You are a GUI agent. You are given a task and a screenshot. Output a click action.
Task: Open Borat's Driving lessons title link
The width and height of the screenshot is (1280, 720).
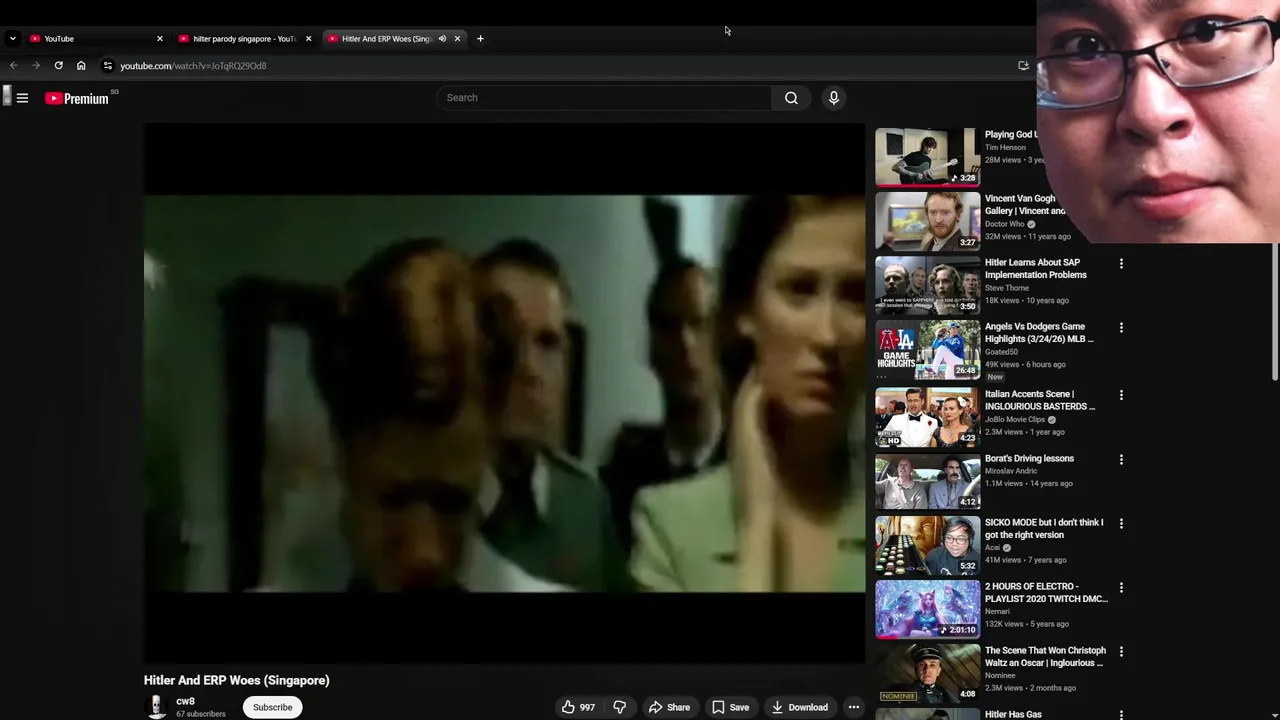tap(1029, 458)
